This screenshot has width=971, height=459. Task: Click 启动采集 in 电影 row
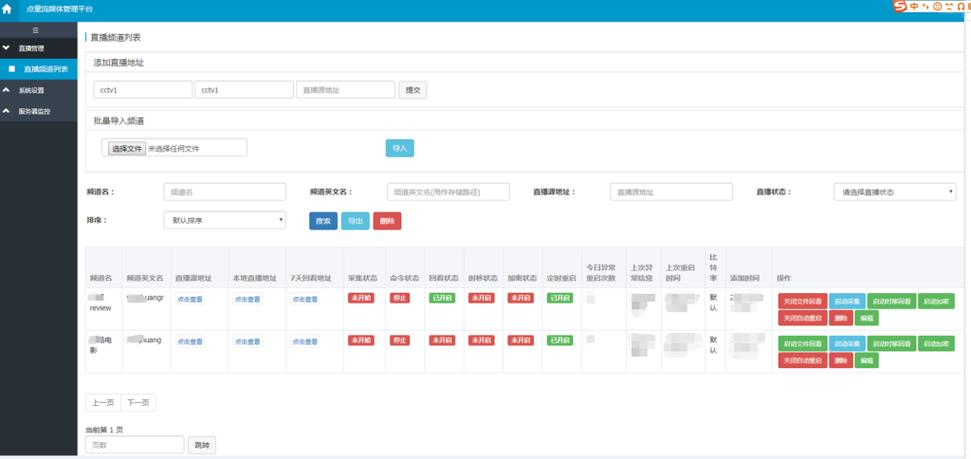(847, 344)
